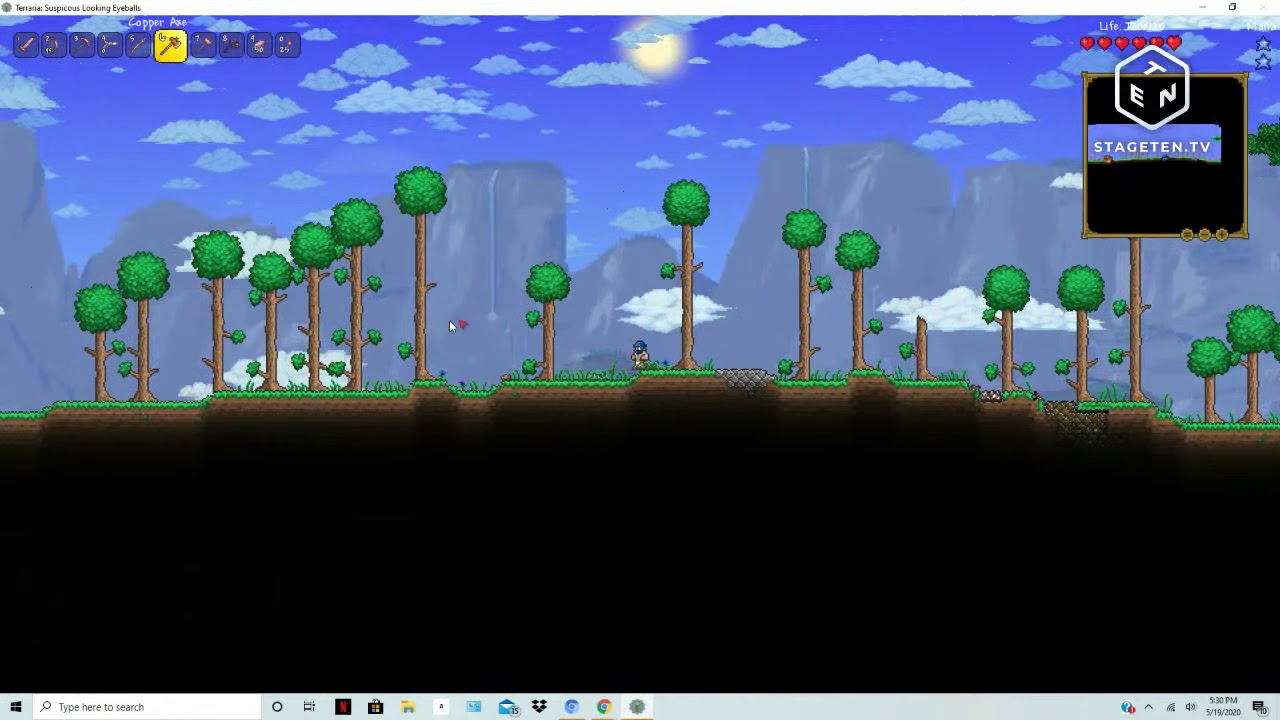Switch to the Terraria taskbar icon
Viewport: 1280px width, 720px height.
coord(637,707)
